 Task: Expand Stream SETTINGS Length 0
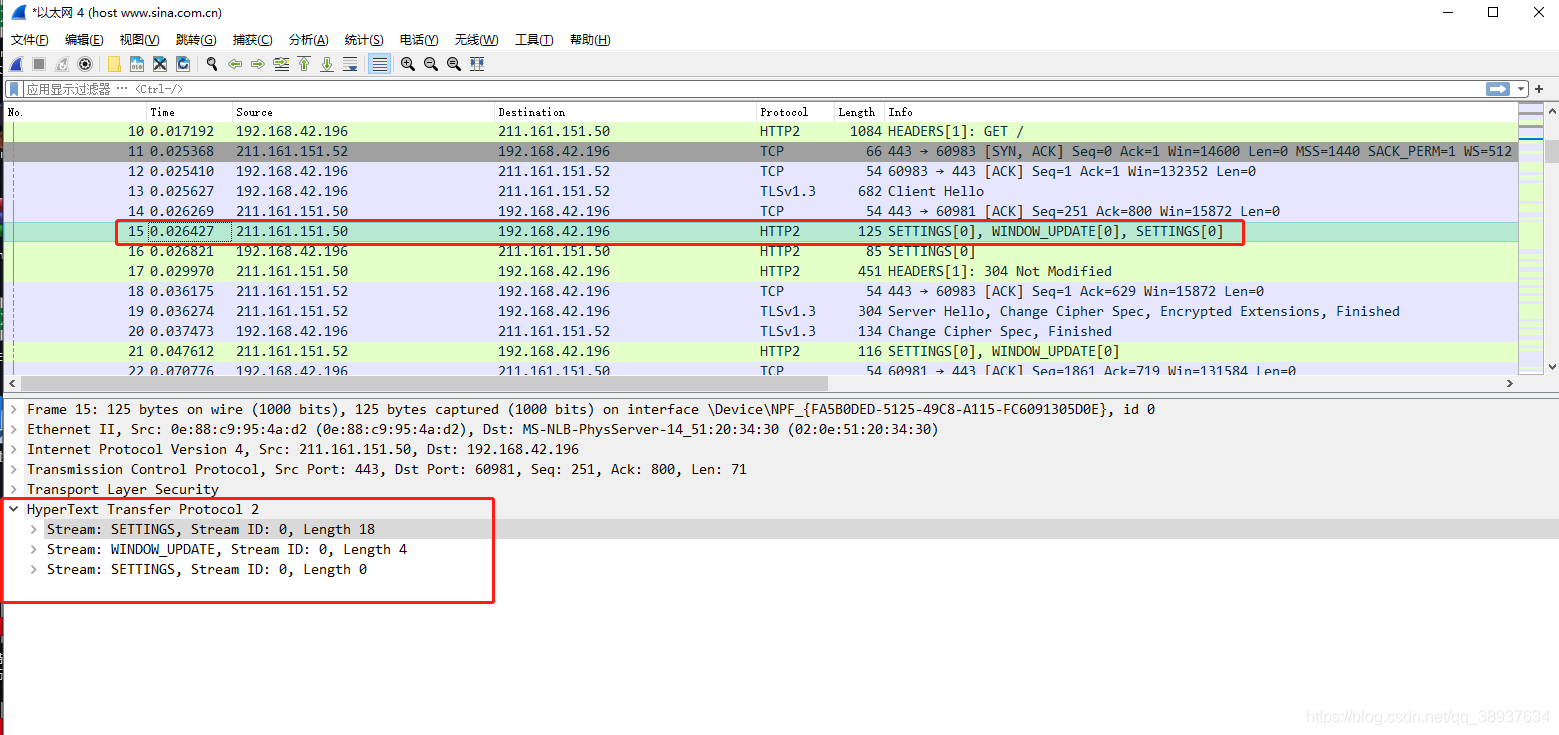coord(34,569)
